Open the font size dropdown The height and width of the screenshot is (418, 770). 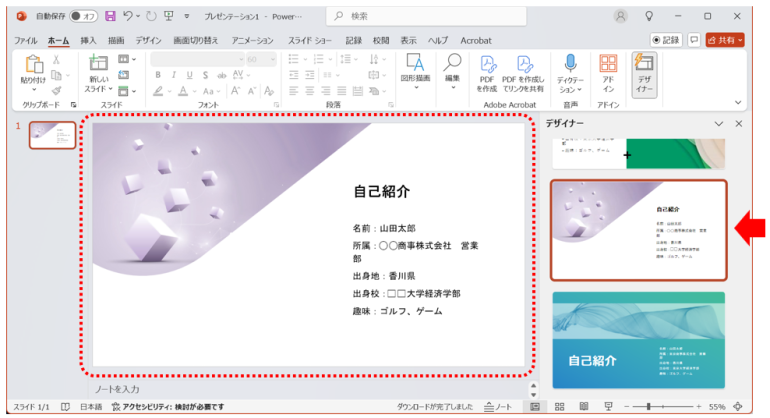pos(273,59)
